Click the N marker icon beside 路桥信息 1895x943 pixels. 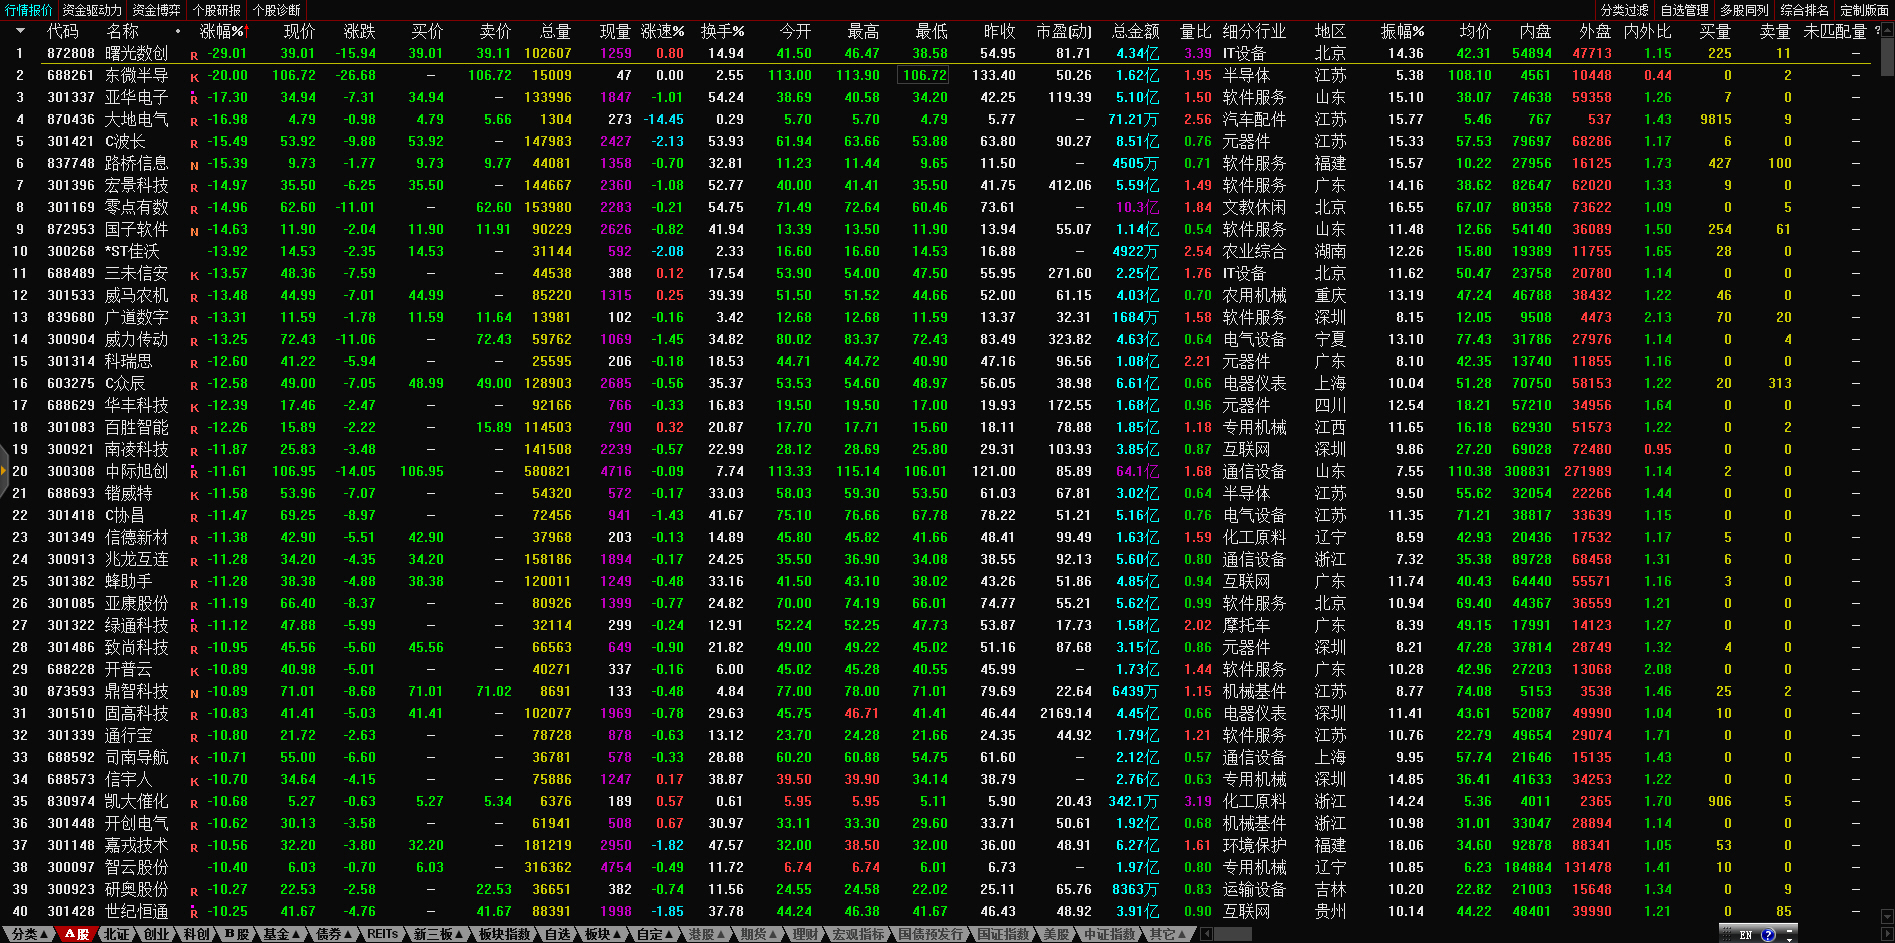[194, 165]
